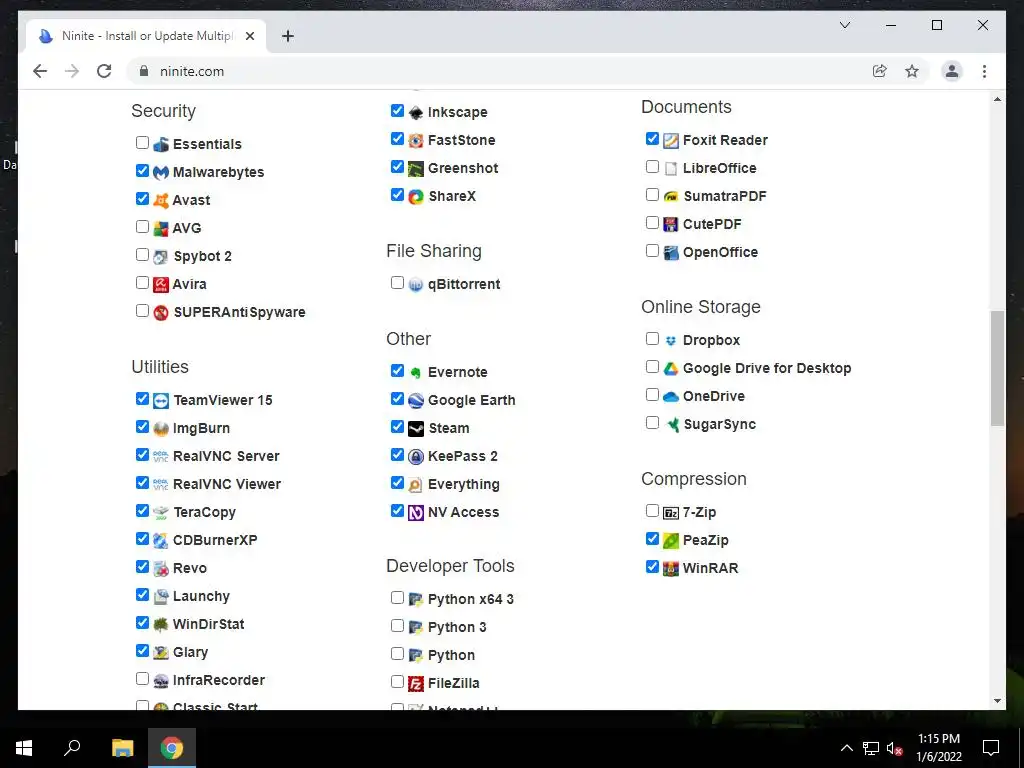Click the TeraCopy icon
Viewport: 1024px width, 768px height.
click(x=161, y=513)
